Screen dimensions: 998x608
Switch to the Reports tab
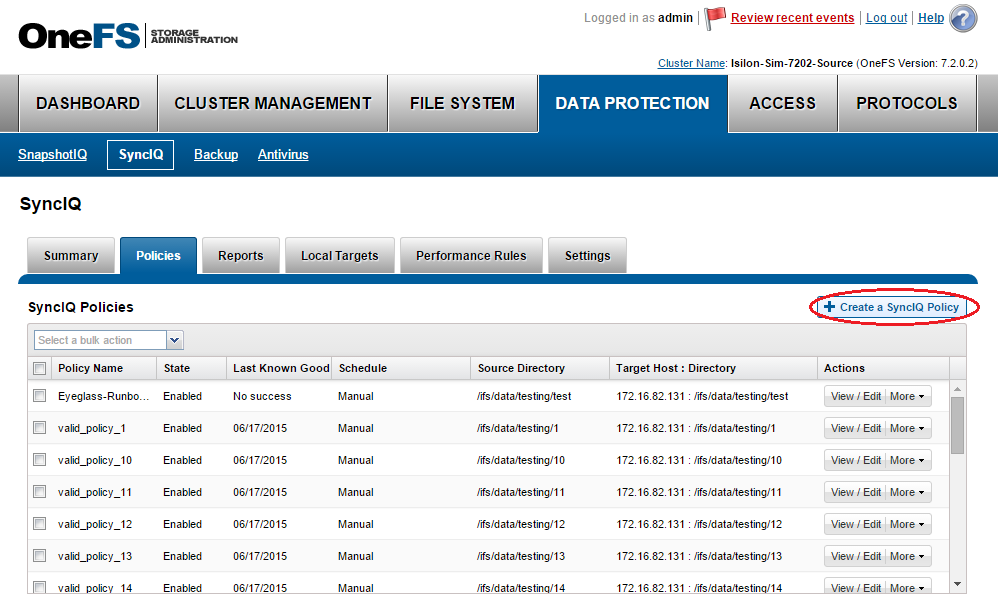(241, 255)
